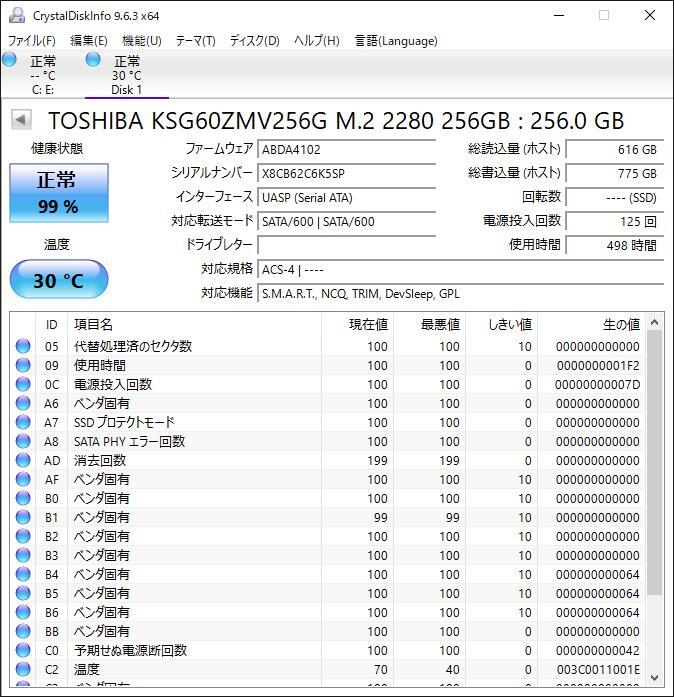
Task: Click the scrollbar up arrow of SMART list
Action: tap(654, 322)
